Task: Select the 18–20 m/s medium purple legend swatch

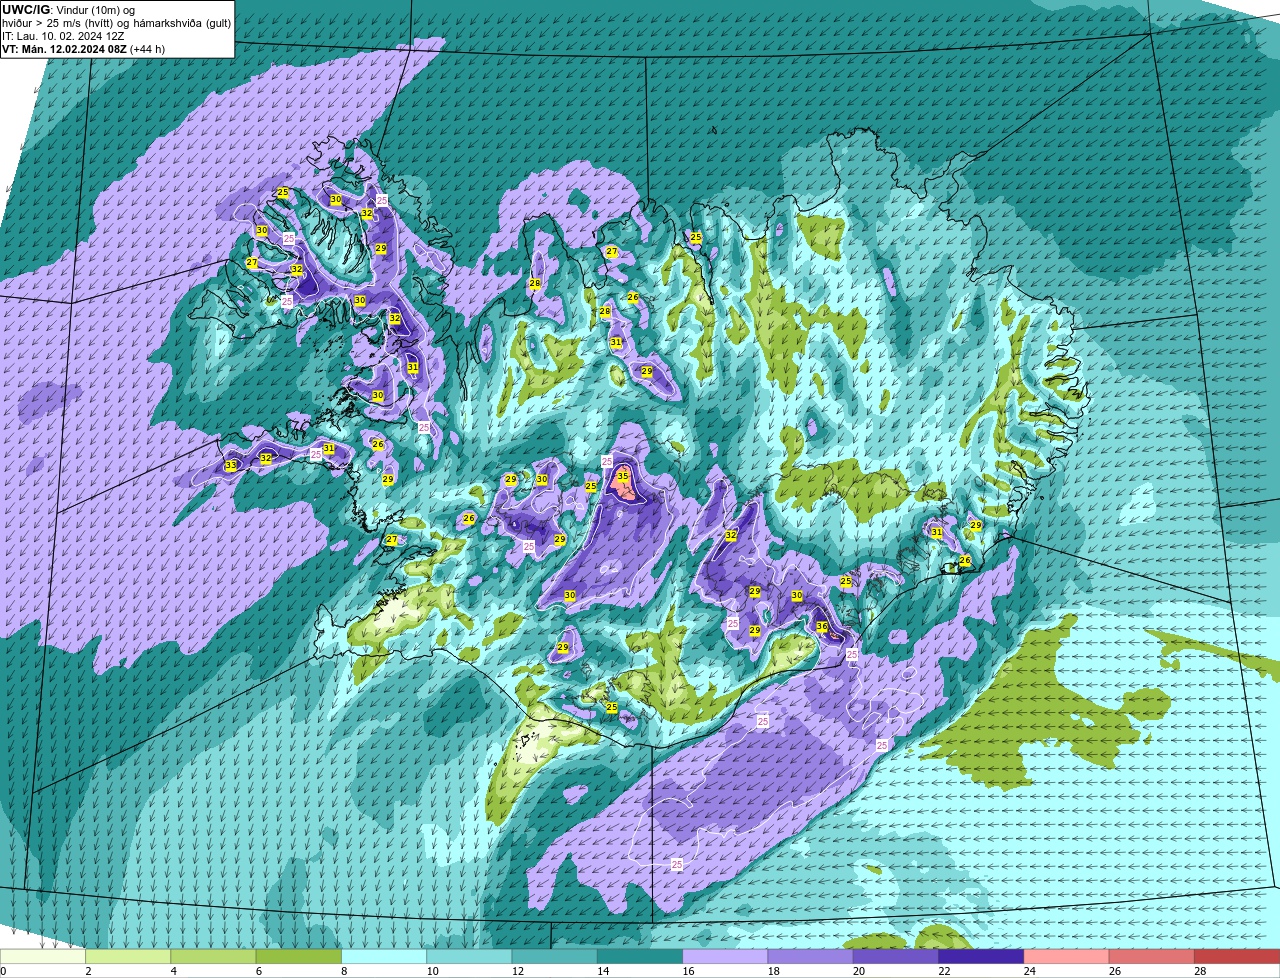Action: click(810, 957)
